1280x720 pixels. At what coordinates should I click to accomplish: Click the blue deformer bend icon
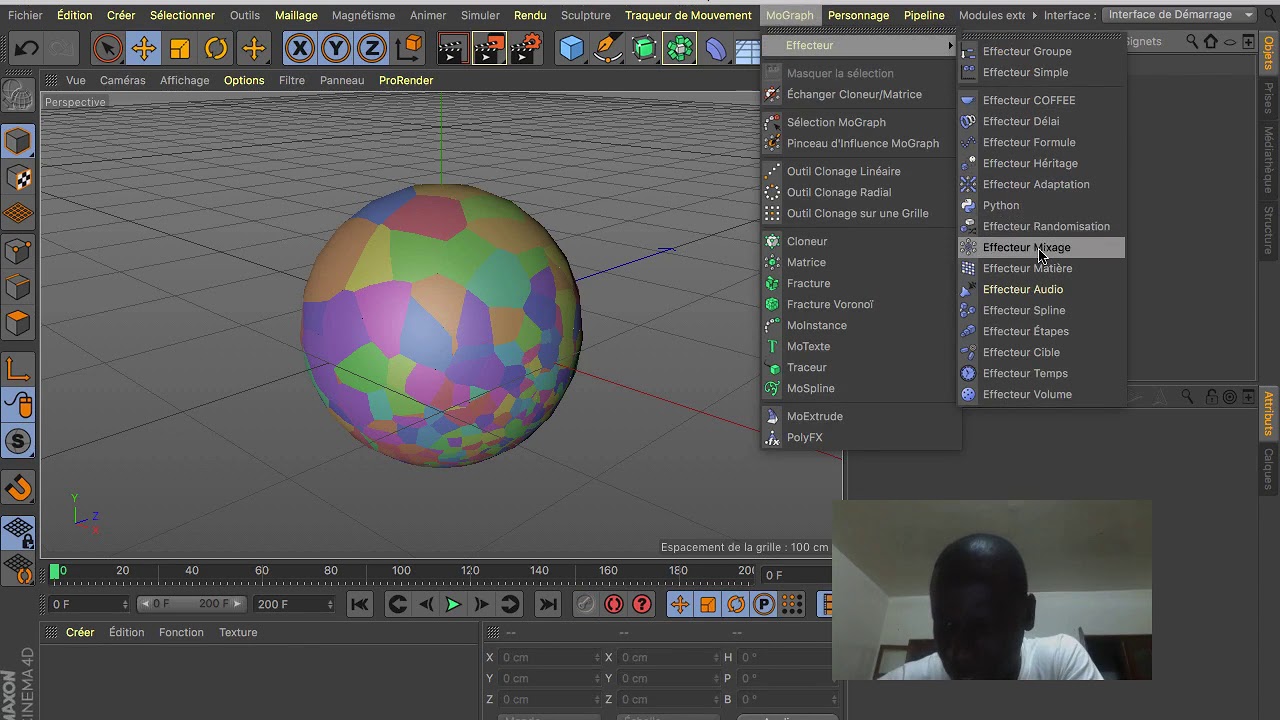[x=716, y=48]
